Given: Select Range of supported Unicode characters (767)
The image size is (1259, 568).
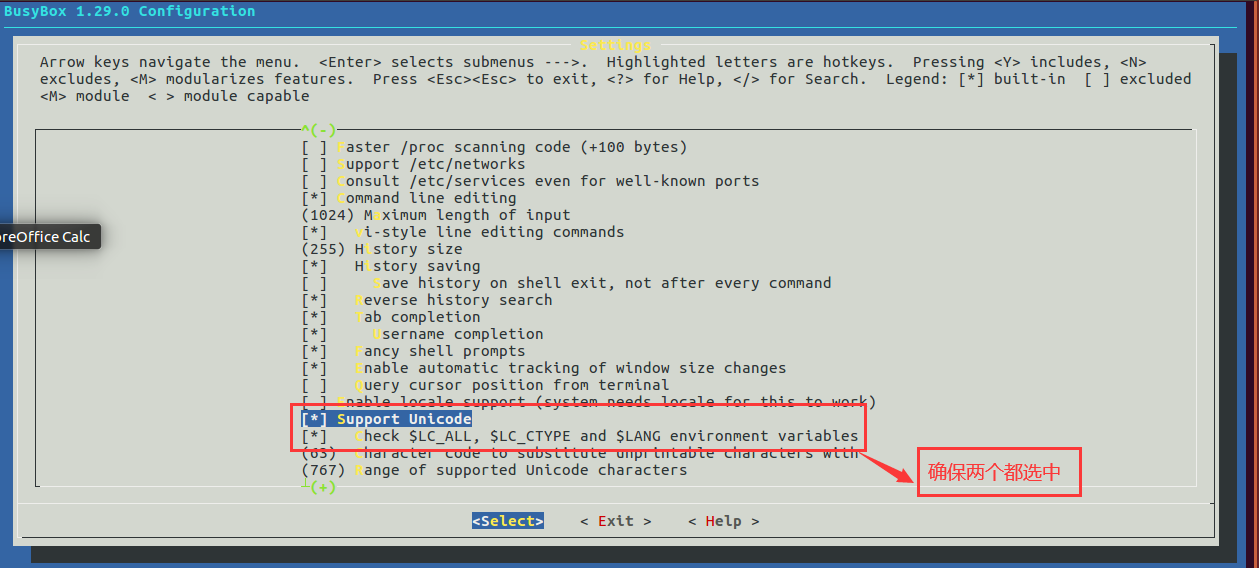Looking at the screenshot, I should (x=494, y=470).
